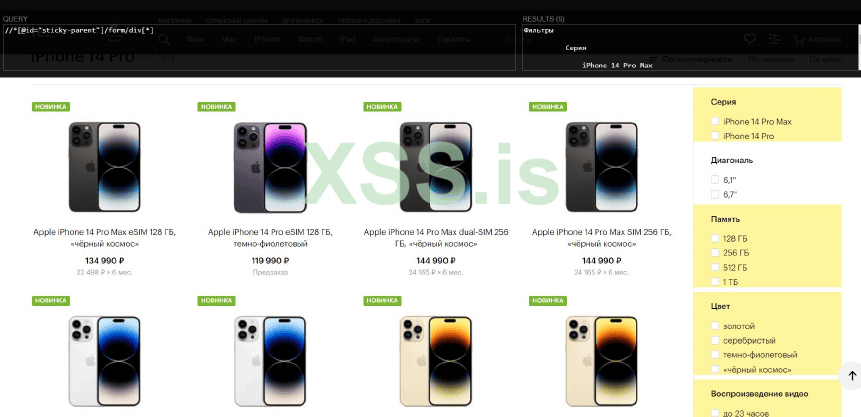Open the iPhone menu in navigation

267,39
